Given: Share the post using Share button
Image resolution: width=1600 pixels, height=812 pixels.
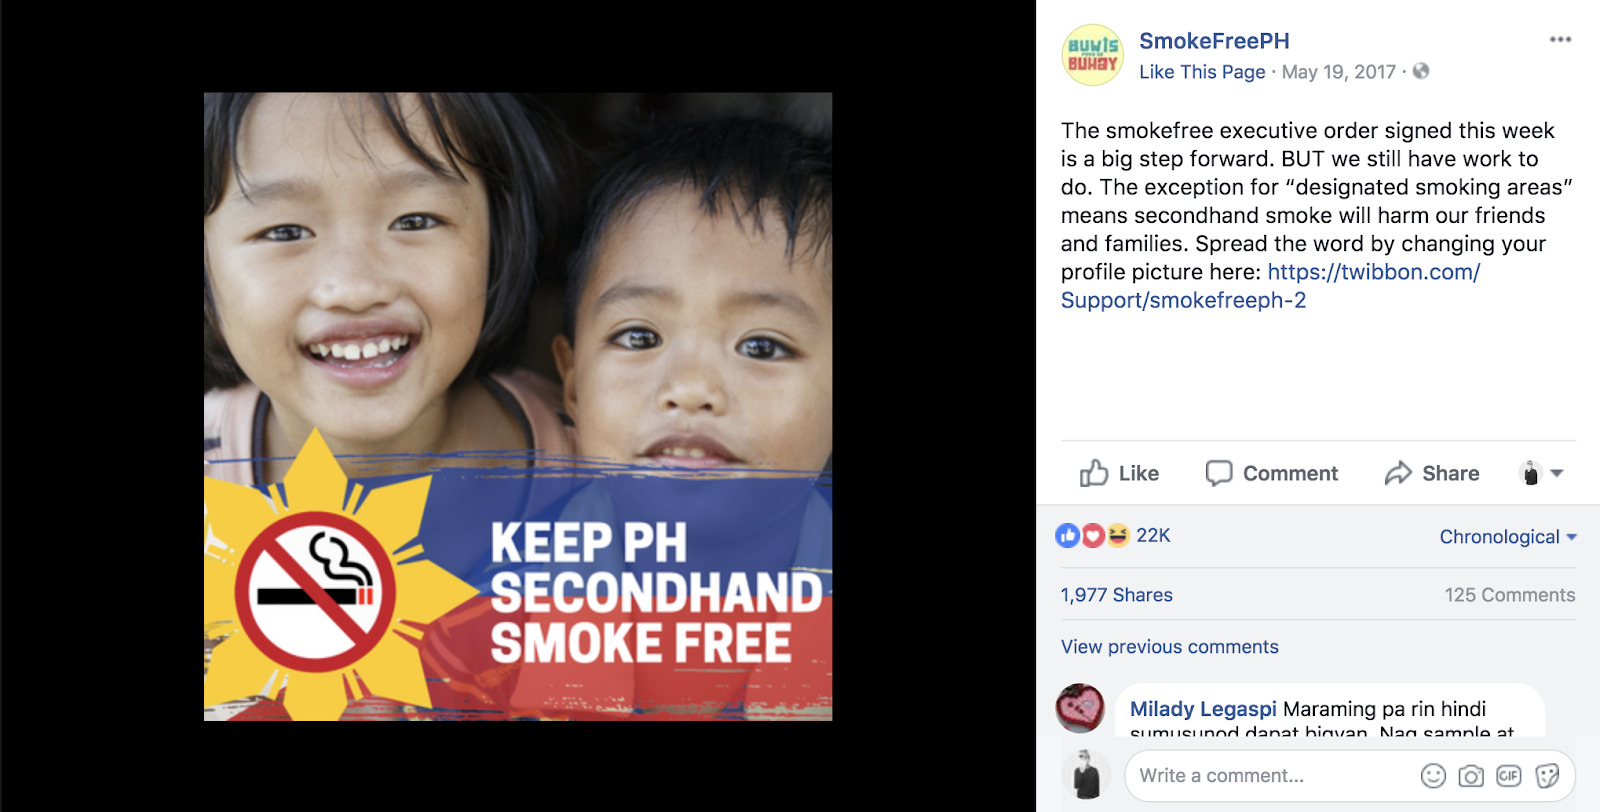Looking at the screenshot, I should (1432, 473).
